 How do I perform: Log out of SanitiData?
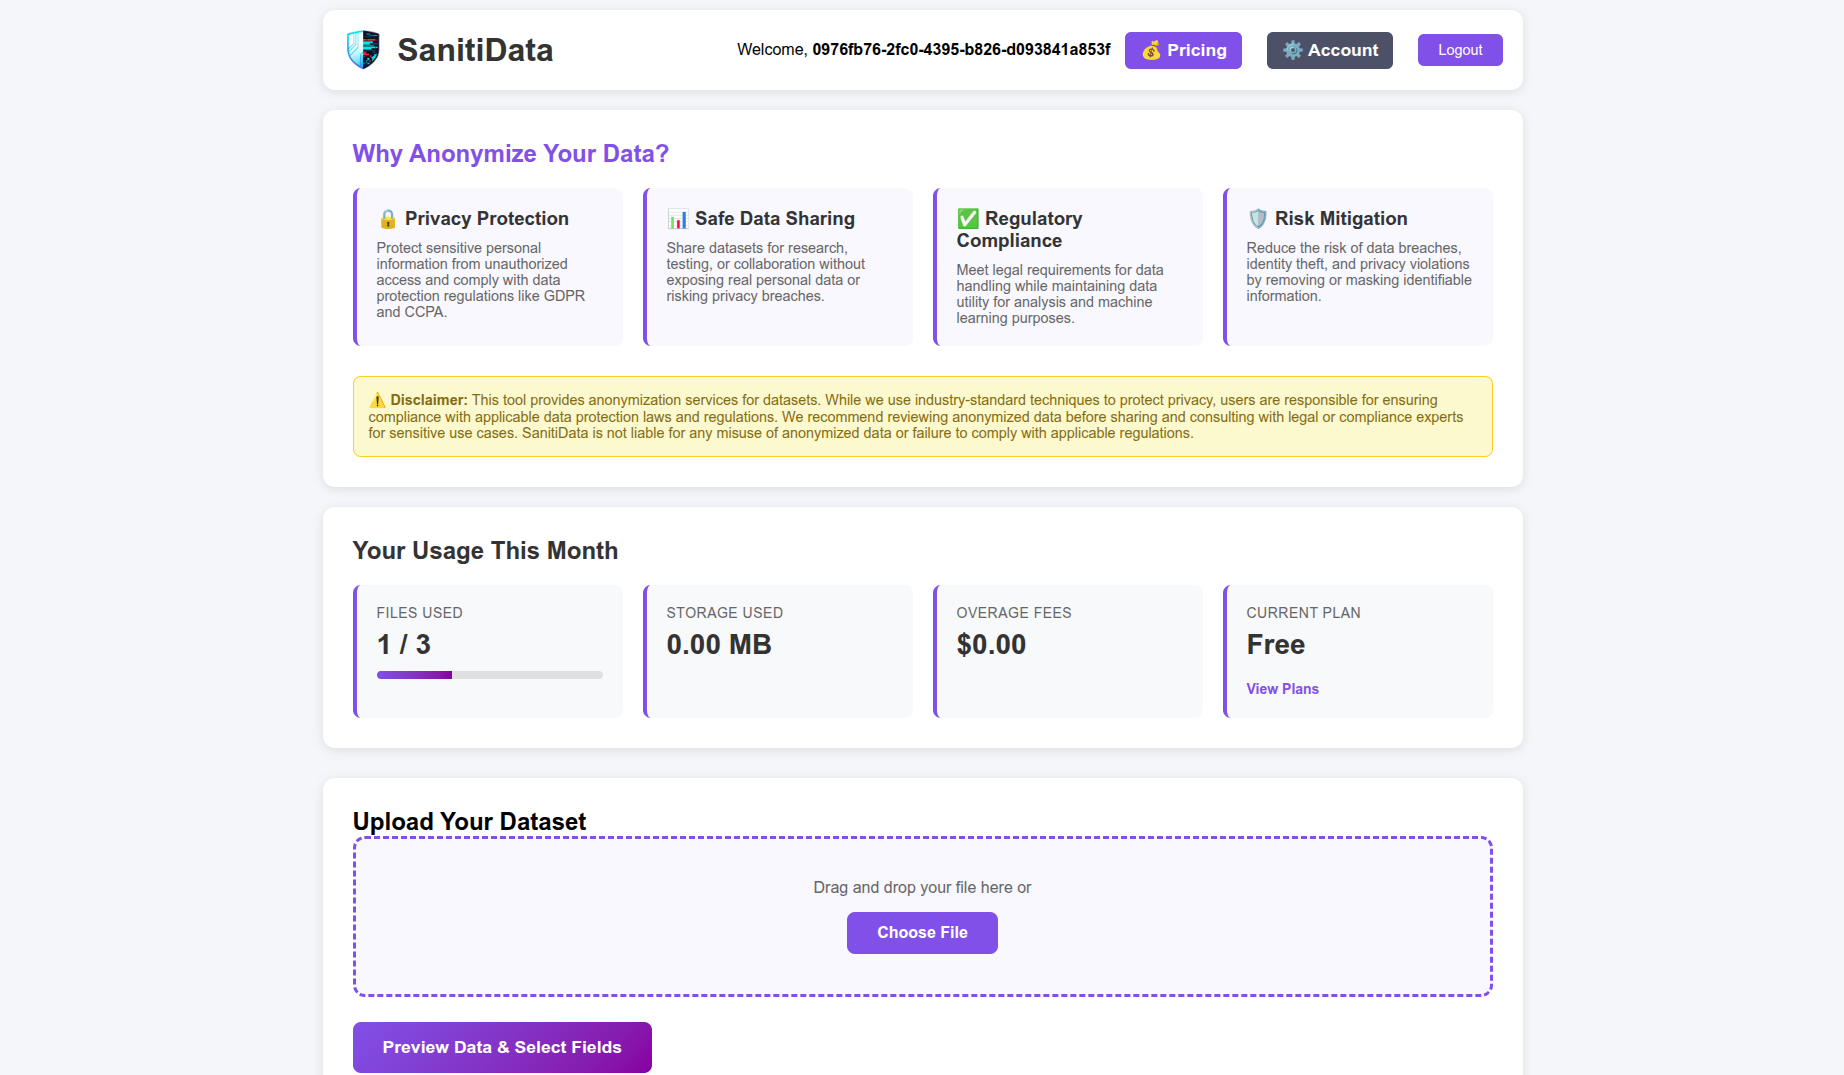pyautogui.click(x=1459, y=49)
